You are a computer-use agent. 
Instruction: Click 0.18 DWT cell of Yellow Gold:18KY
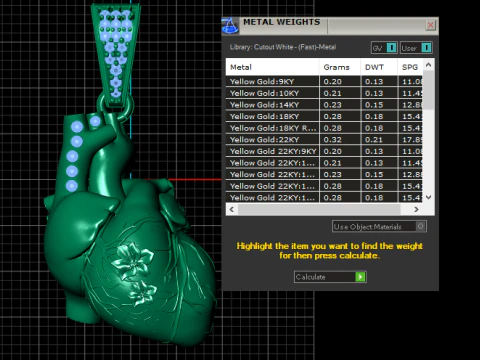379,117
